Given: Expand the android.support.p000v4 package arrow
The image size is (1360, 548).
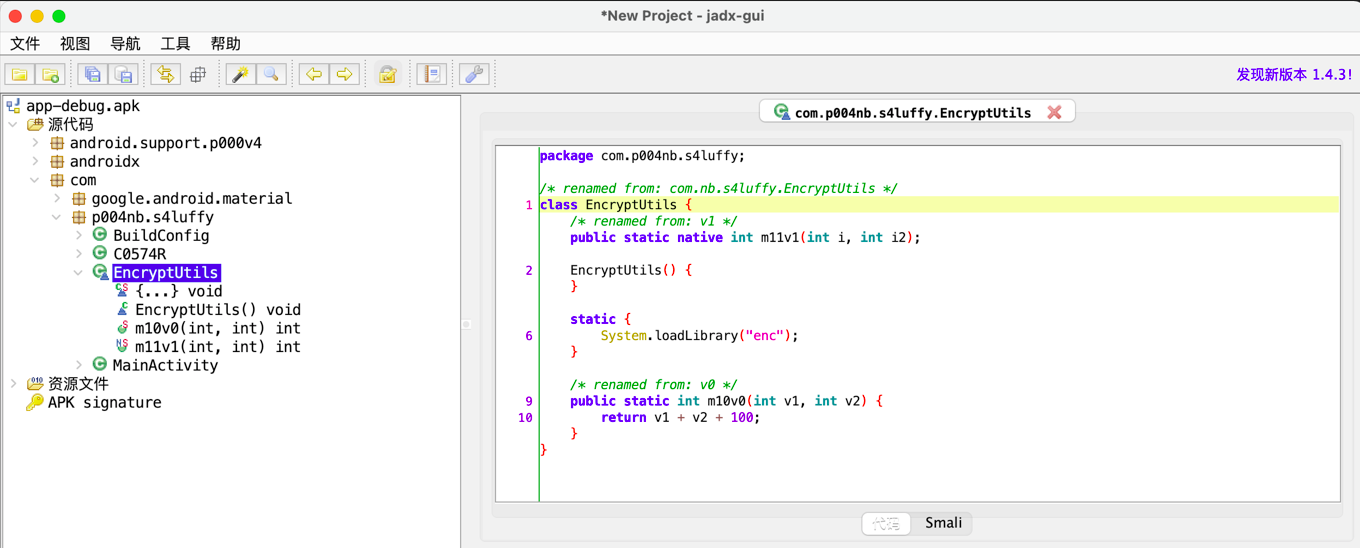Looking at the screenshot, I should (36, 143).
